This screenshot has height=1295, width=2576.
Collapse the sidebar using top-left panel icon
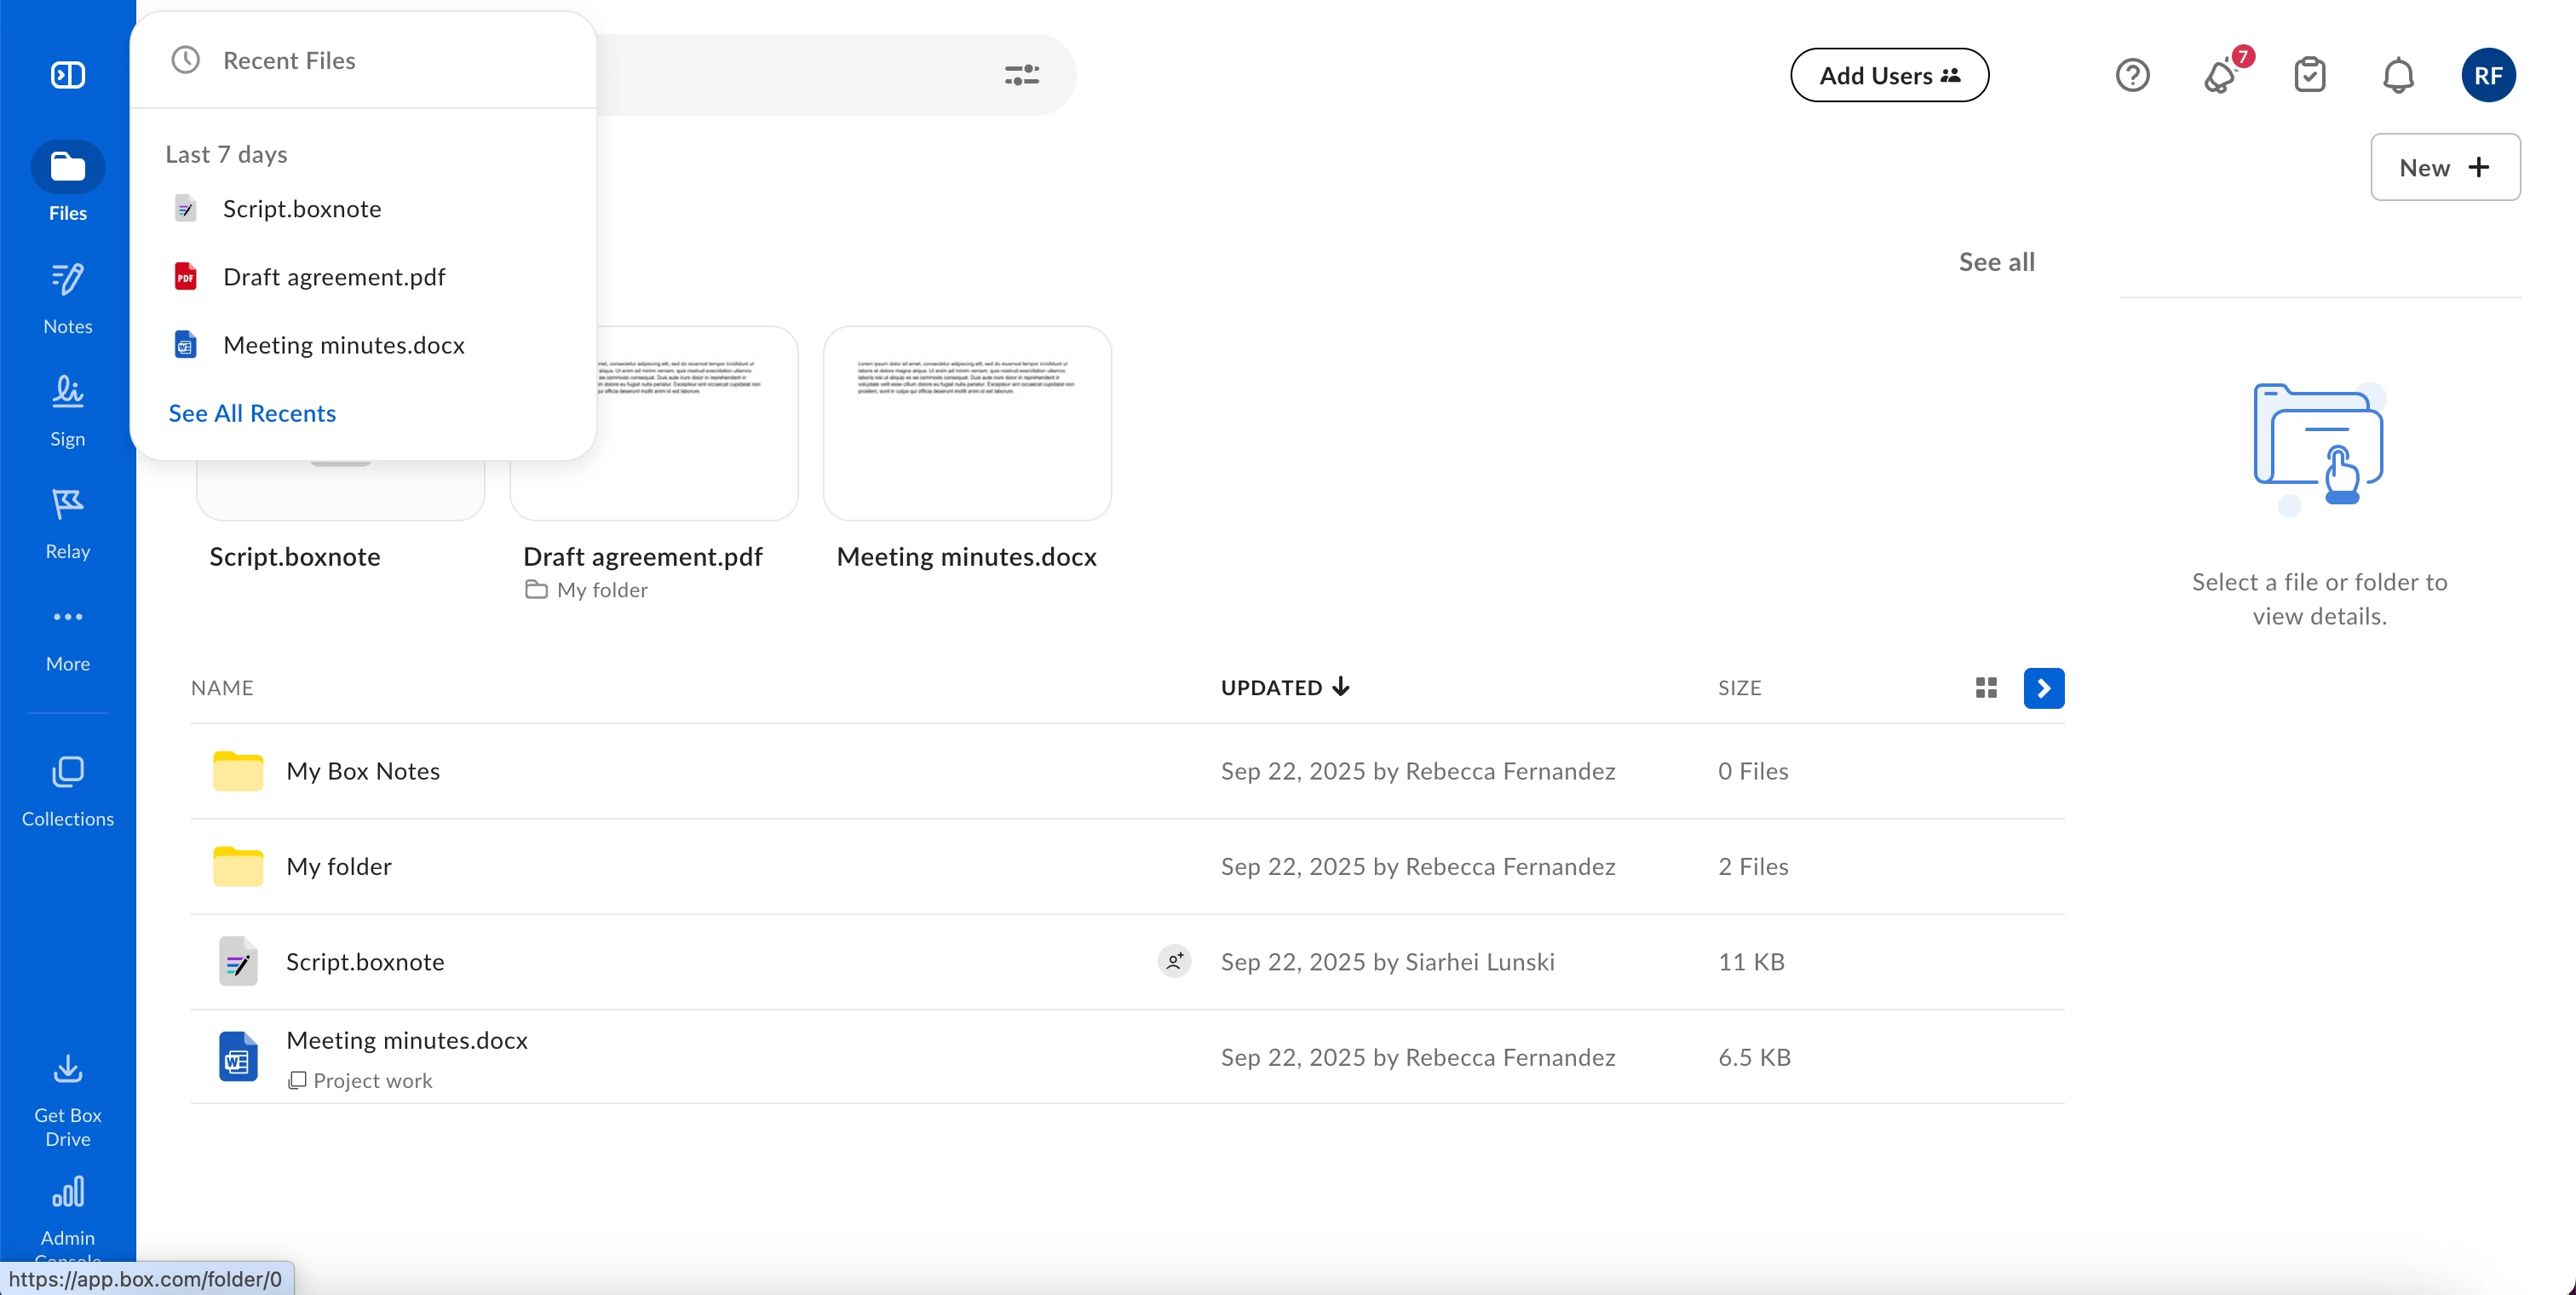67,75
